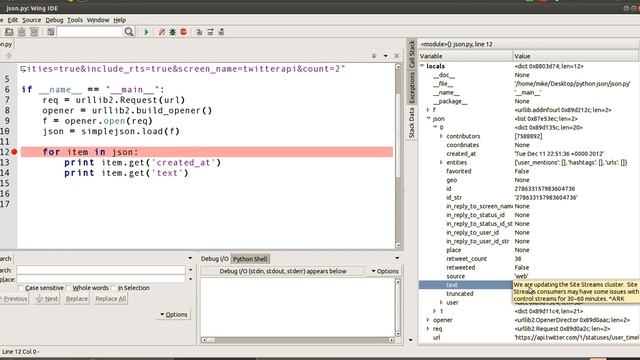This screenshot has width=640, height=360.
Task: Toggle the In Selection checkbox
Action: [x=113, y=288]
